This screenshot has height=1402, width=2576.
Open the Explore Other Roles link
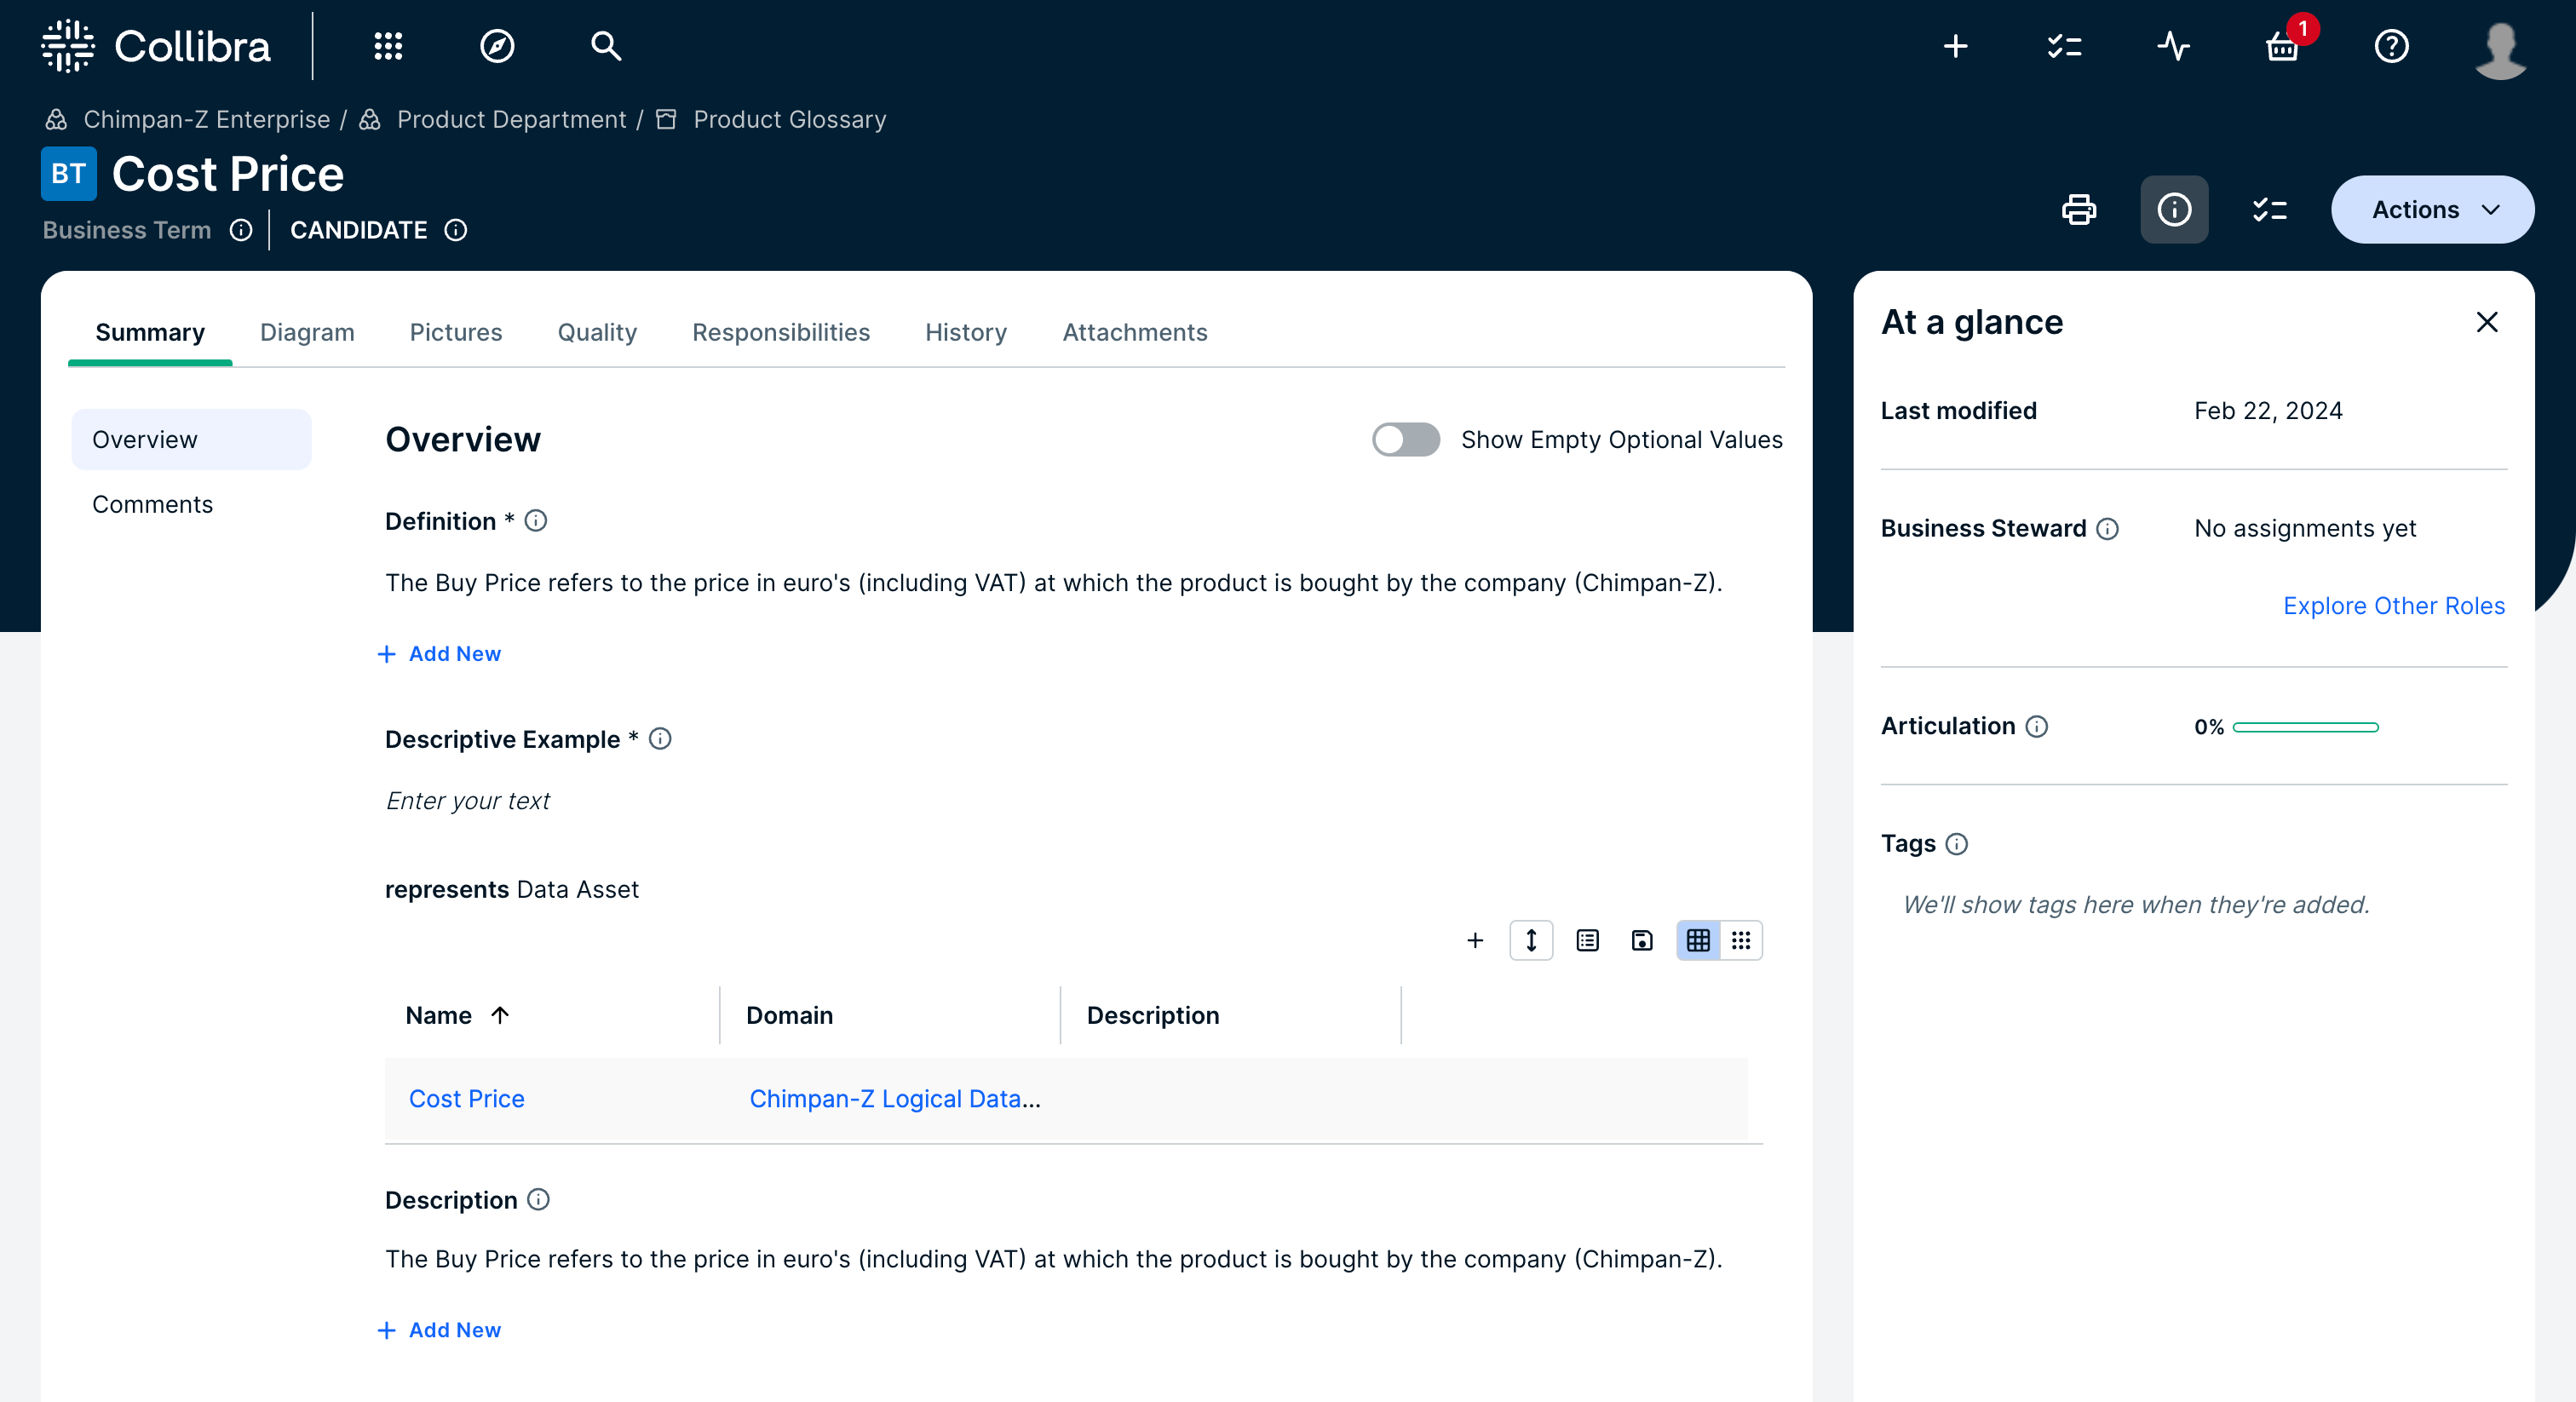pyautogui.click(x=2394, y=606)
